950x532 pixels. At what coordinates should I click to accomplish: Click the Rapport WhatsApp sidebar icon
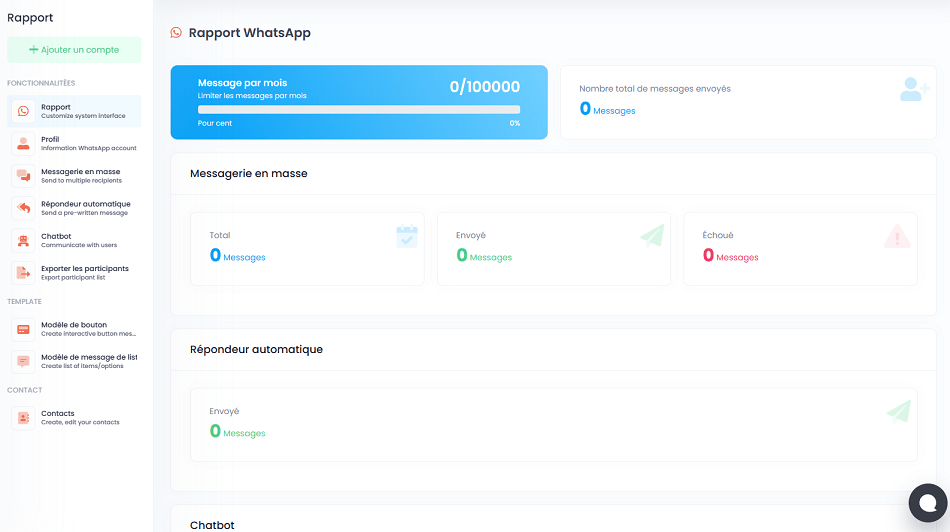coord(23,111)
